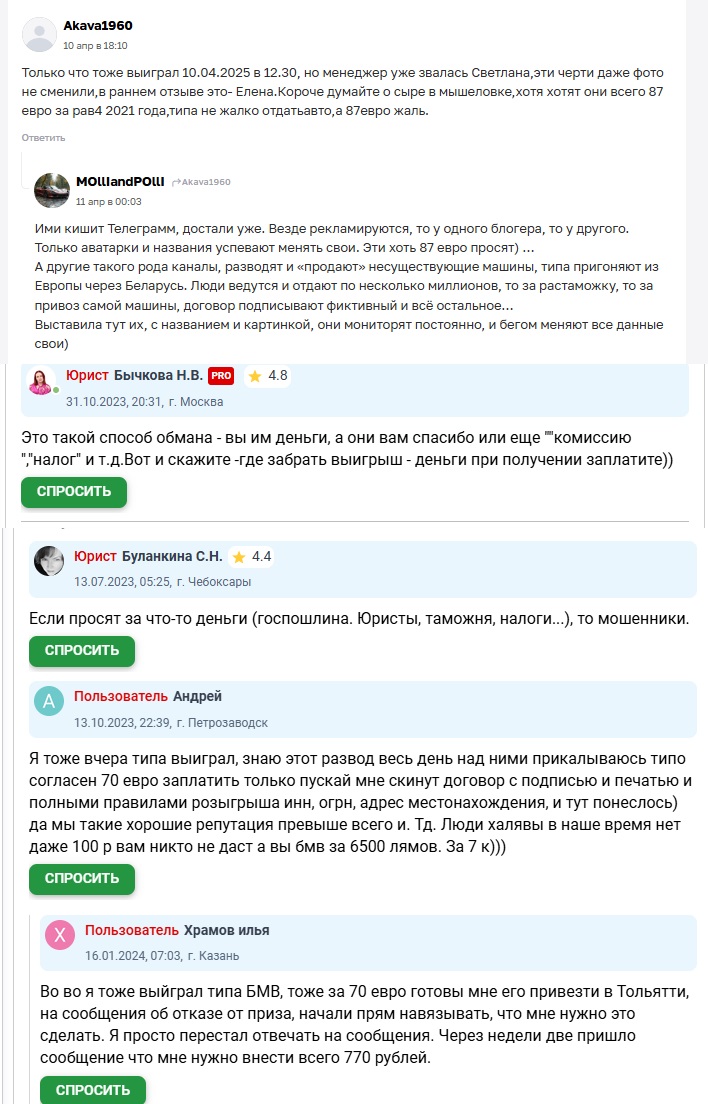Viewport: 708px width, 1104px height.
Task: Open MOlliandPOlli's profile picture
Action: [51, 190]
